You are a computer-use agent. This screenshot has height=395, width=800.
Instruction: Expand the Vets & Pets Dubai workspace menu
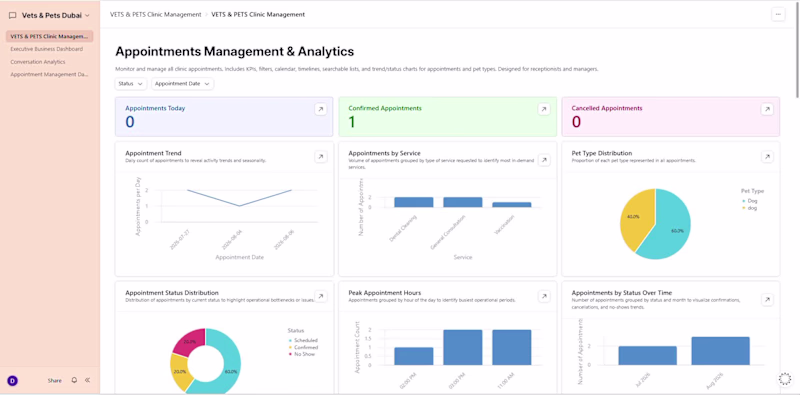(49, 15)
